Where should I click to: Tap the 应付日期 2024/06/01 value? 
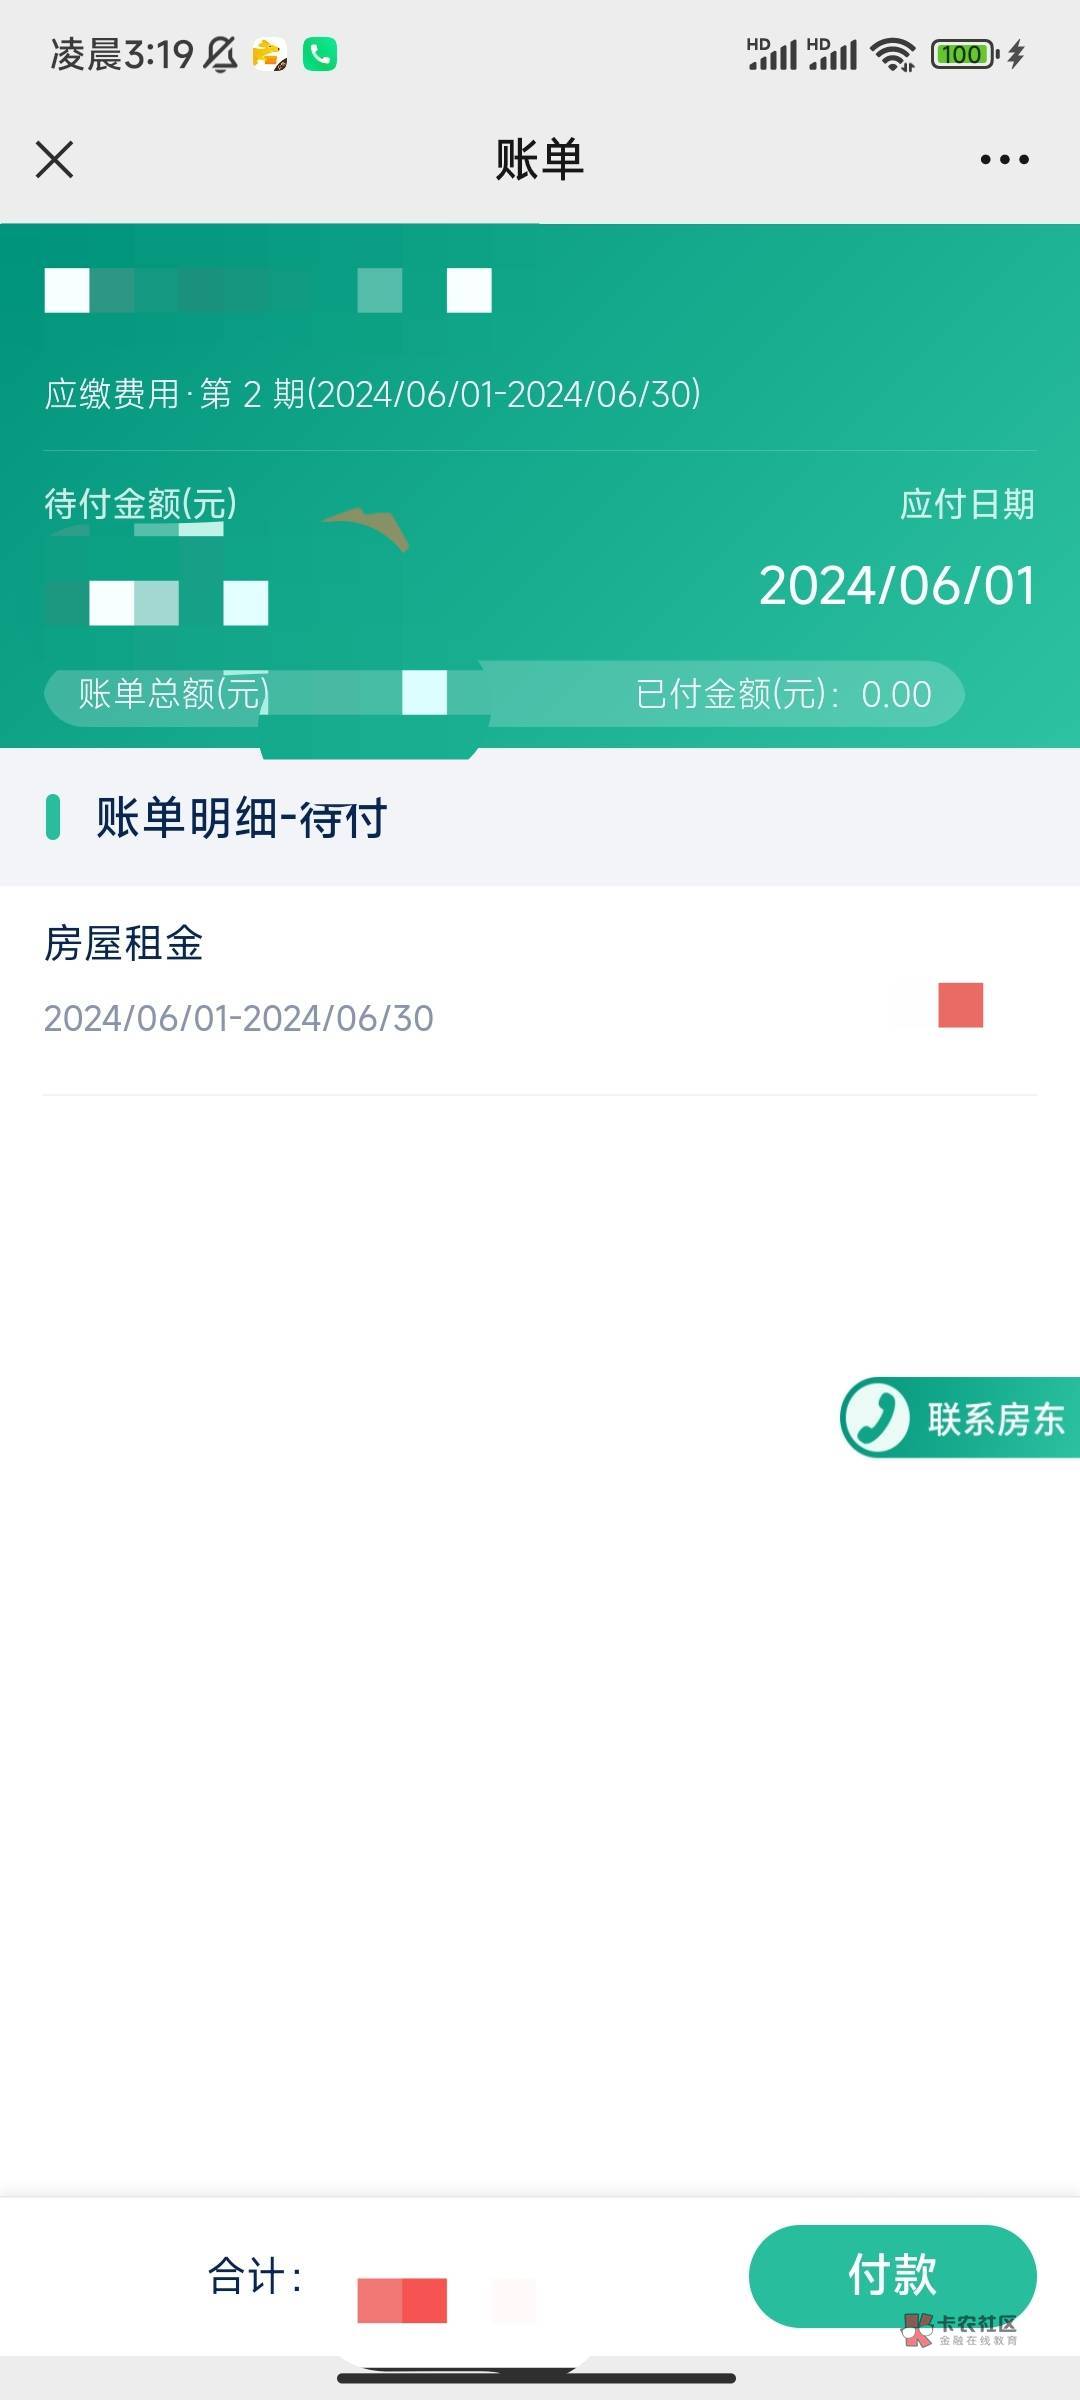coord(897,585)
